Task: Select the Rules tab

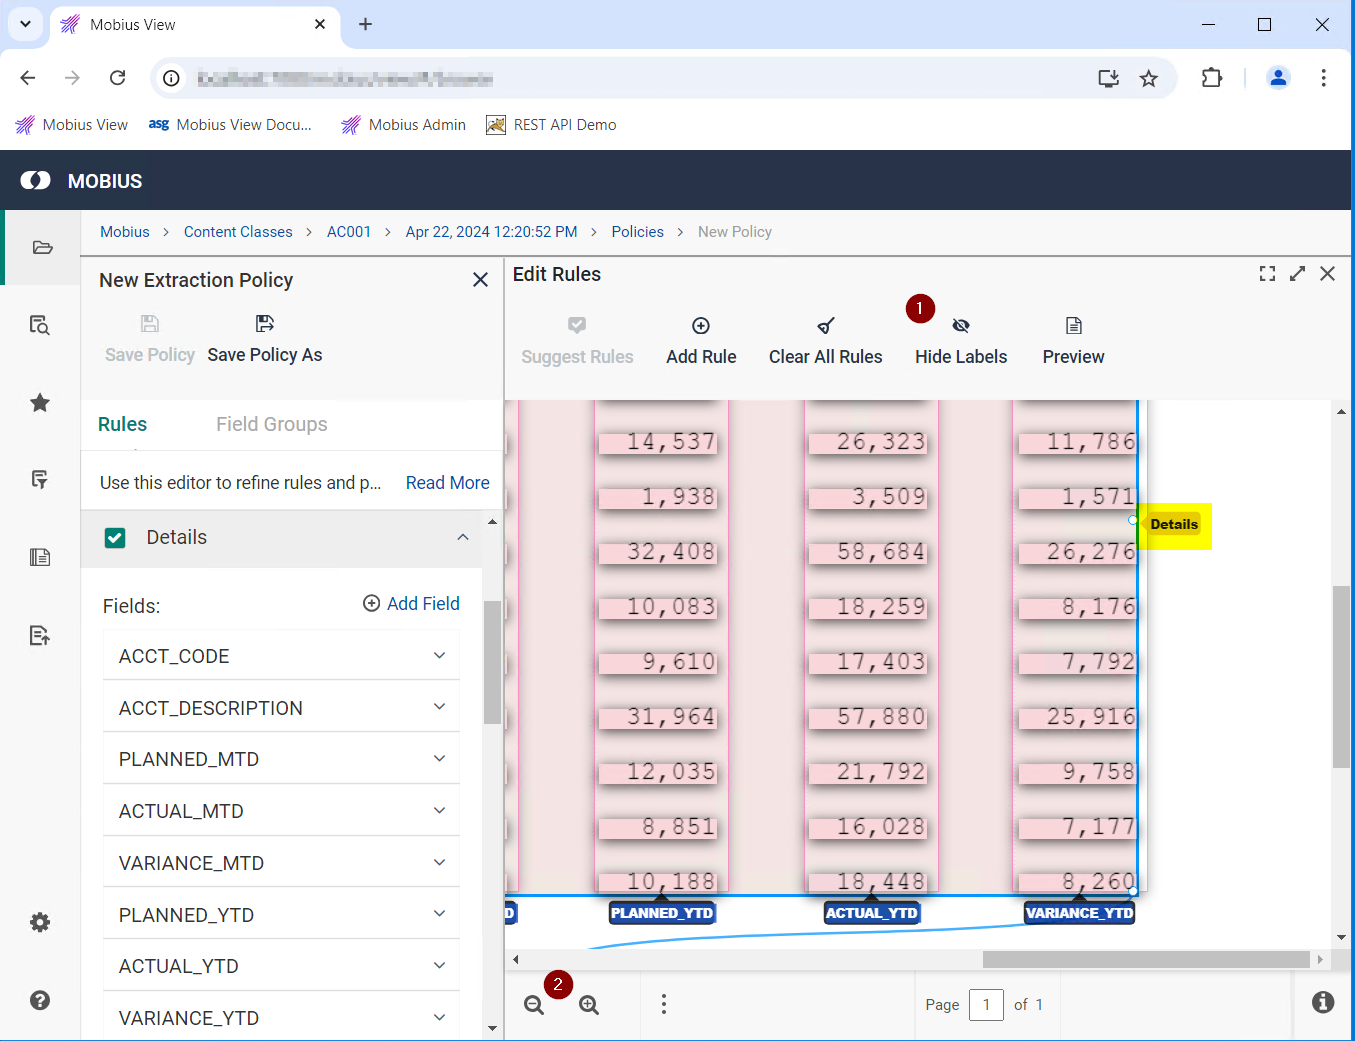Action: pos(122,424)
